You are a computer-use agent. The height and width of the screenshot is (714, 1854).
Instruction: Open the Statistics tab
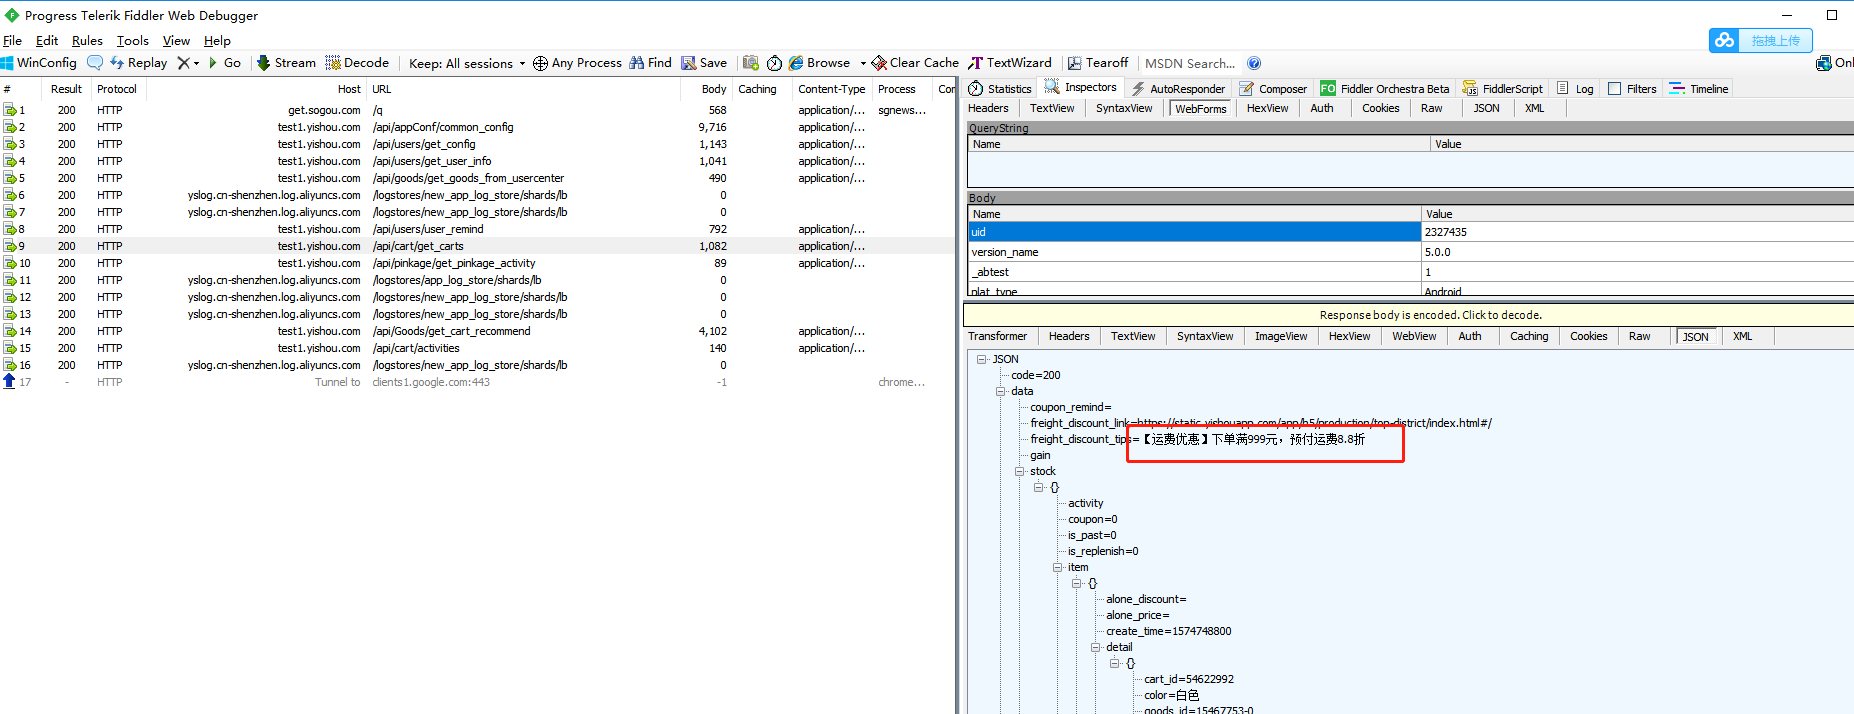point(1000,89)
